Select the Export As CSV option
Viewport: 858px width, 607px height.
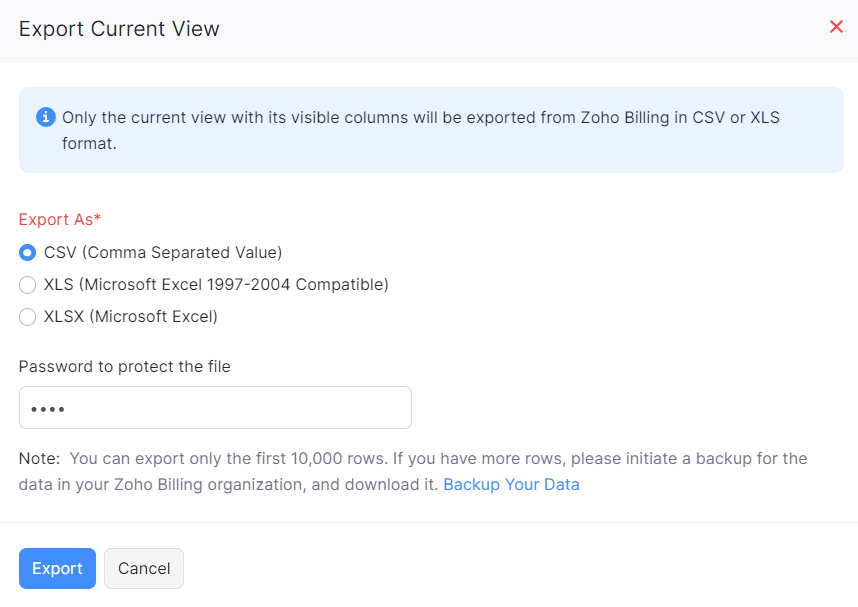27,253
